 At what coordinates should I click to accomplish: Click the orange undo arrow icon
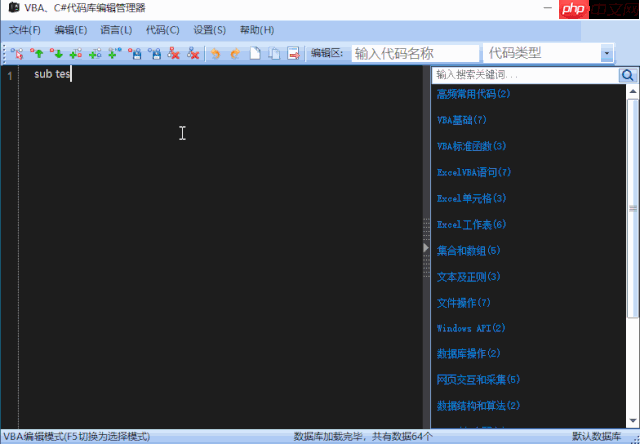(216, 53)
